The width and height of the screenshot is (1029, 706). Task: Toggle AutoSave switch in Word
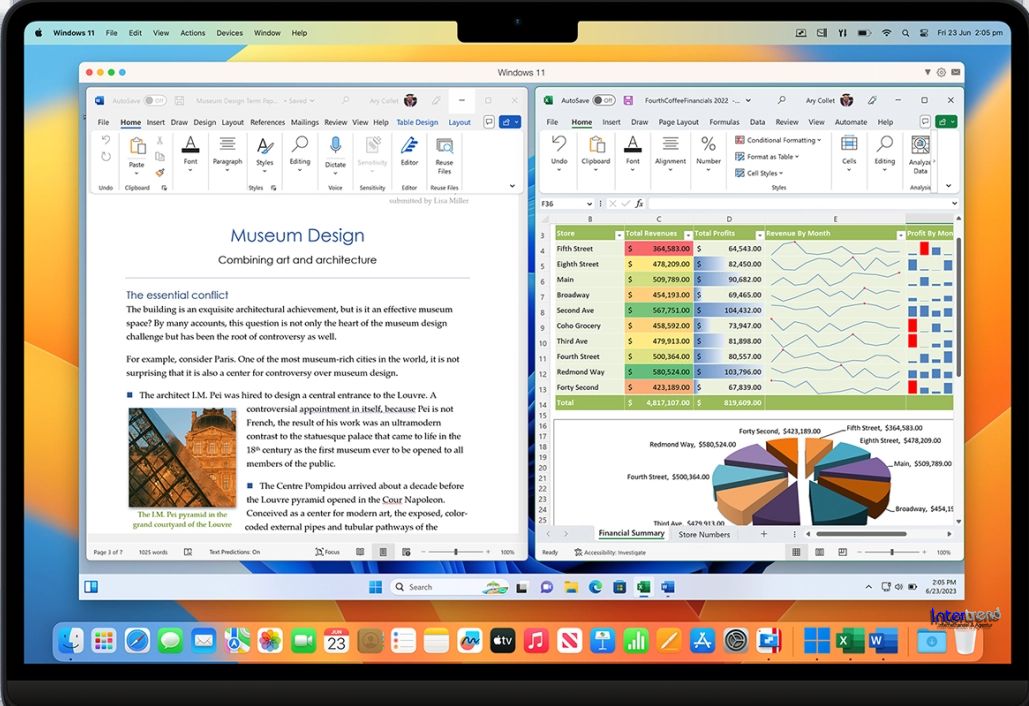coord(154,100)
